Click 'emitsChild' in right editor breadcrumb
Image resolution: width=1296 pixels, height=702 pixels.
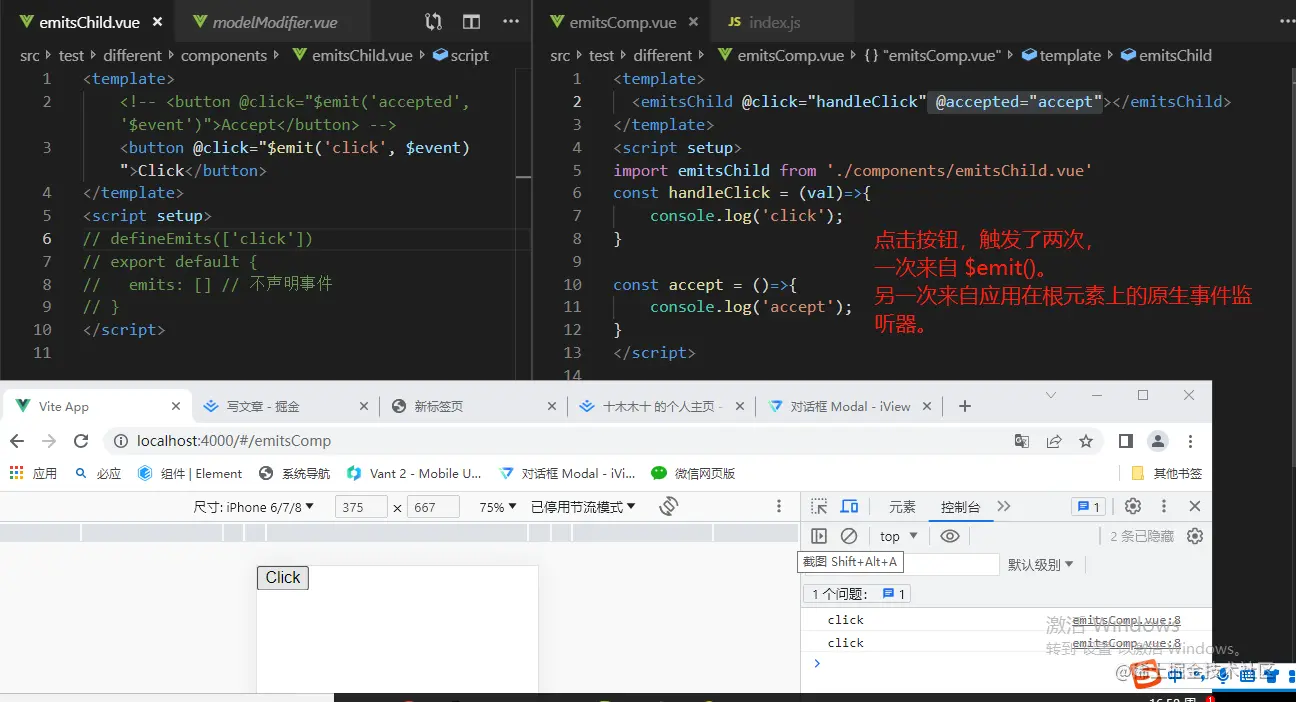[x=1175, y=56]
